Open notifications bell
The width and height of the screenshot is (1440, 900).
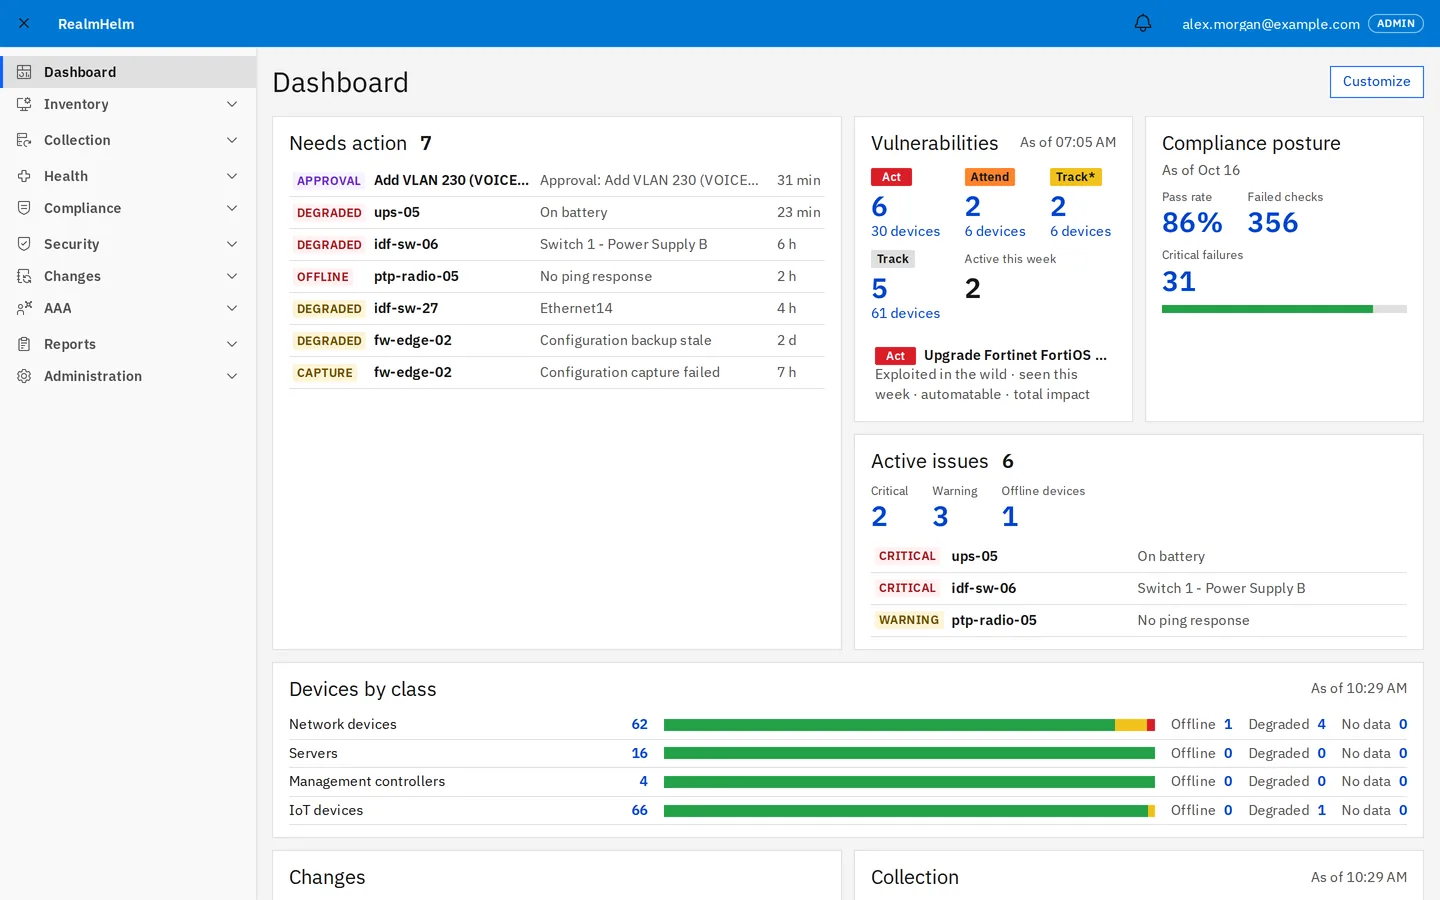(1143, 23)
